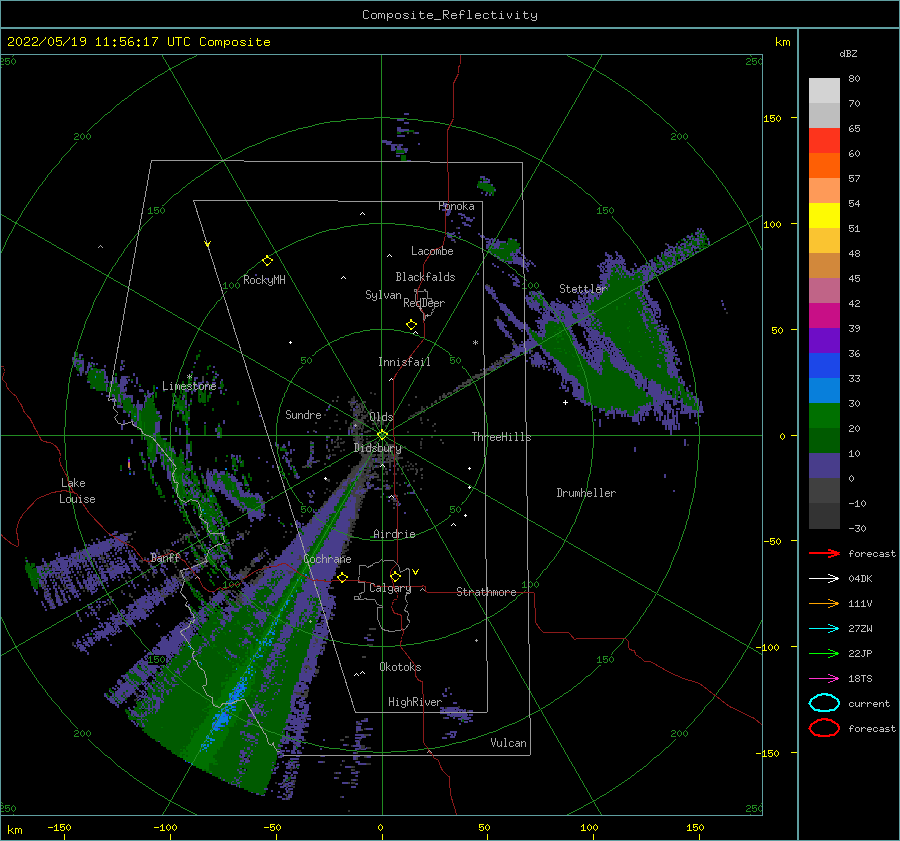This screenshot has width=900, height=841.
Task: Select the 65 dBZ red color swatch
Action: (824, 140)
